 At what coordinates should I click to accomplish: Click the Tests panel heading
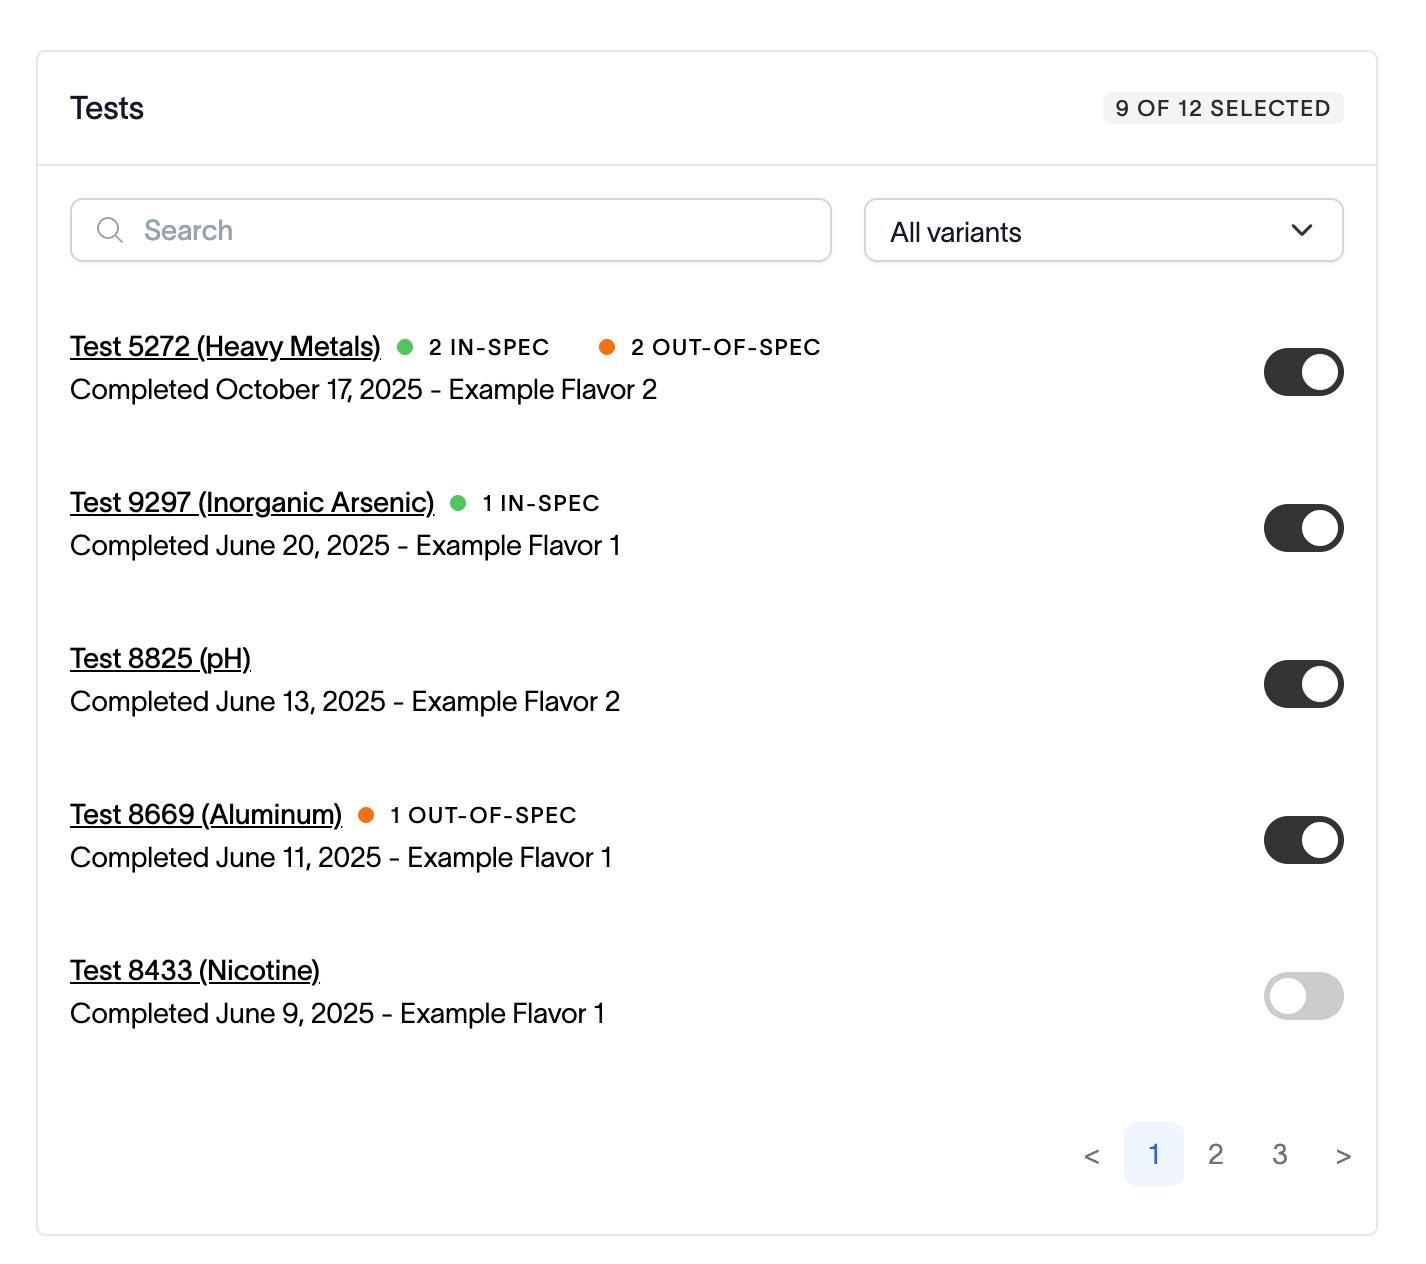point(107,108)
